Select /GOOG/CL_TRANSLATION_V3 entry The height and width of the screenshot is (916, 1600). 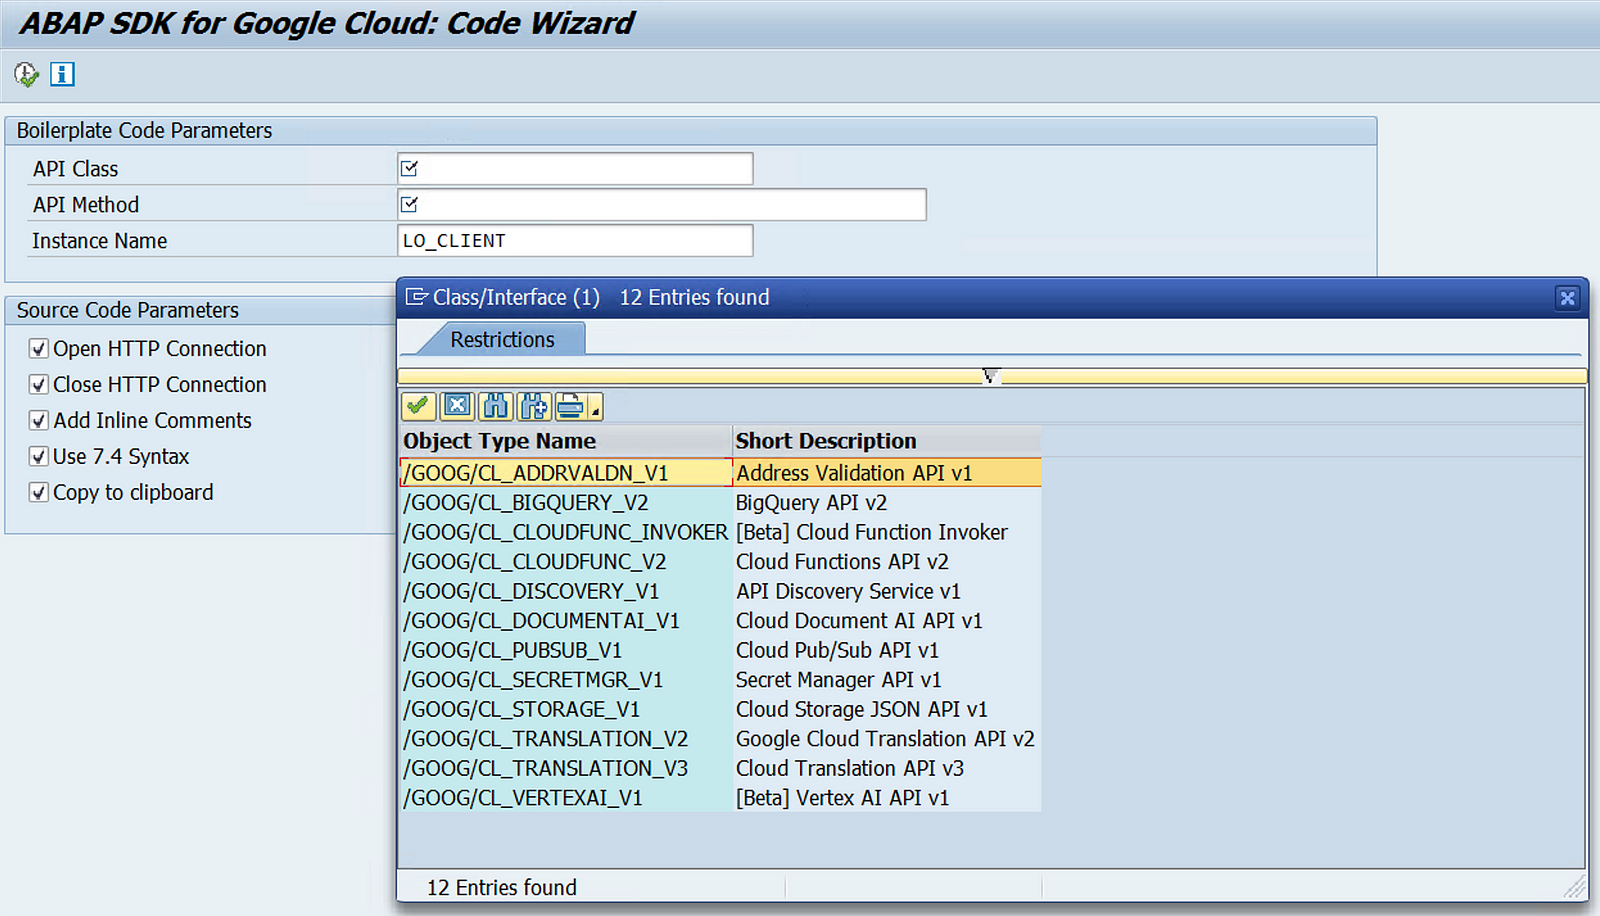(x=566, y=768)
